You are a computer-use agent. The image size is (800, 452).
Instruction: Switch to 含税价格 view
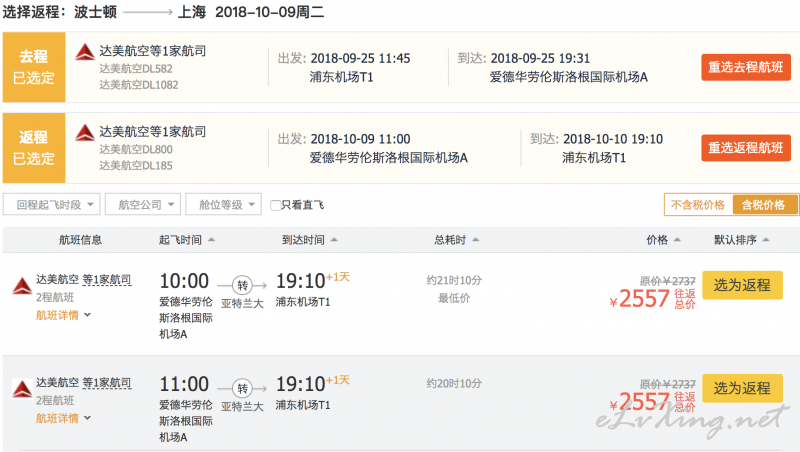click(x=764, y=205)
